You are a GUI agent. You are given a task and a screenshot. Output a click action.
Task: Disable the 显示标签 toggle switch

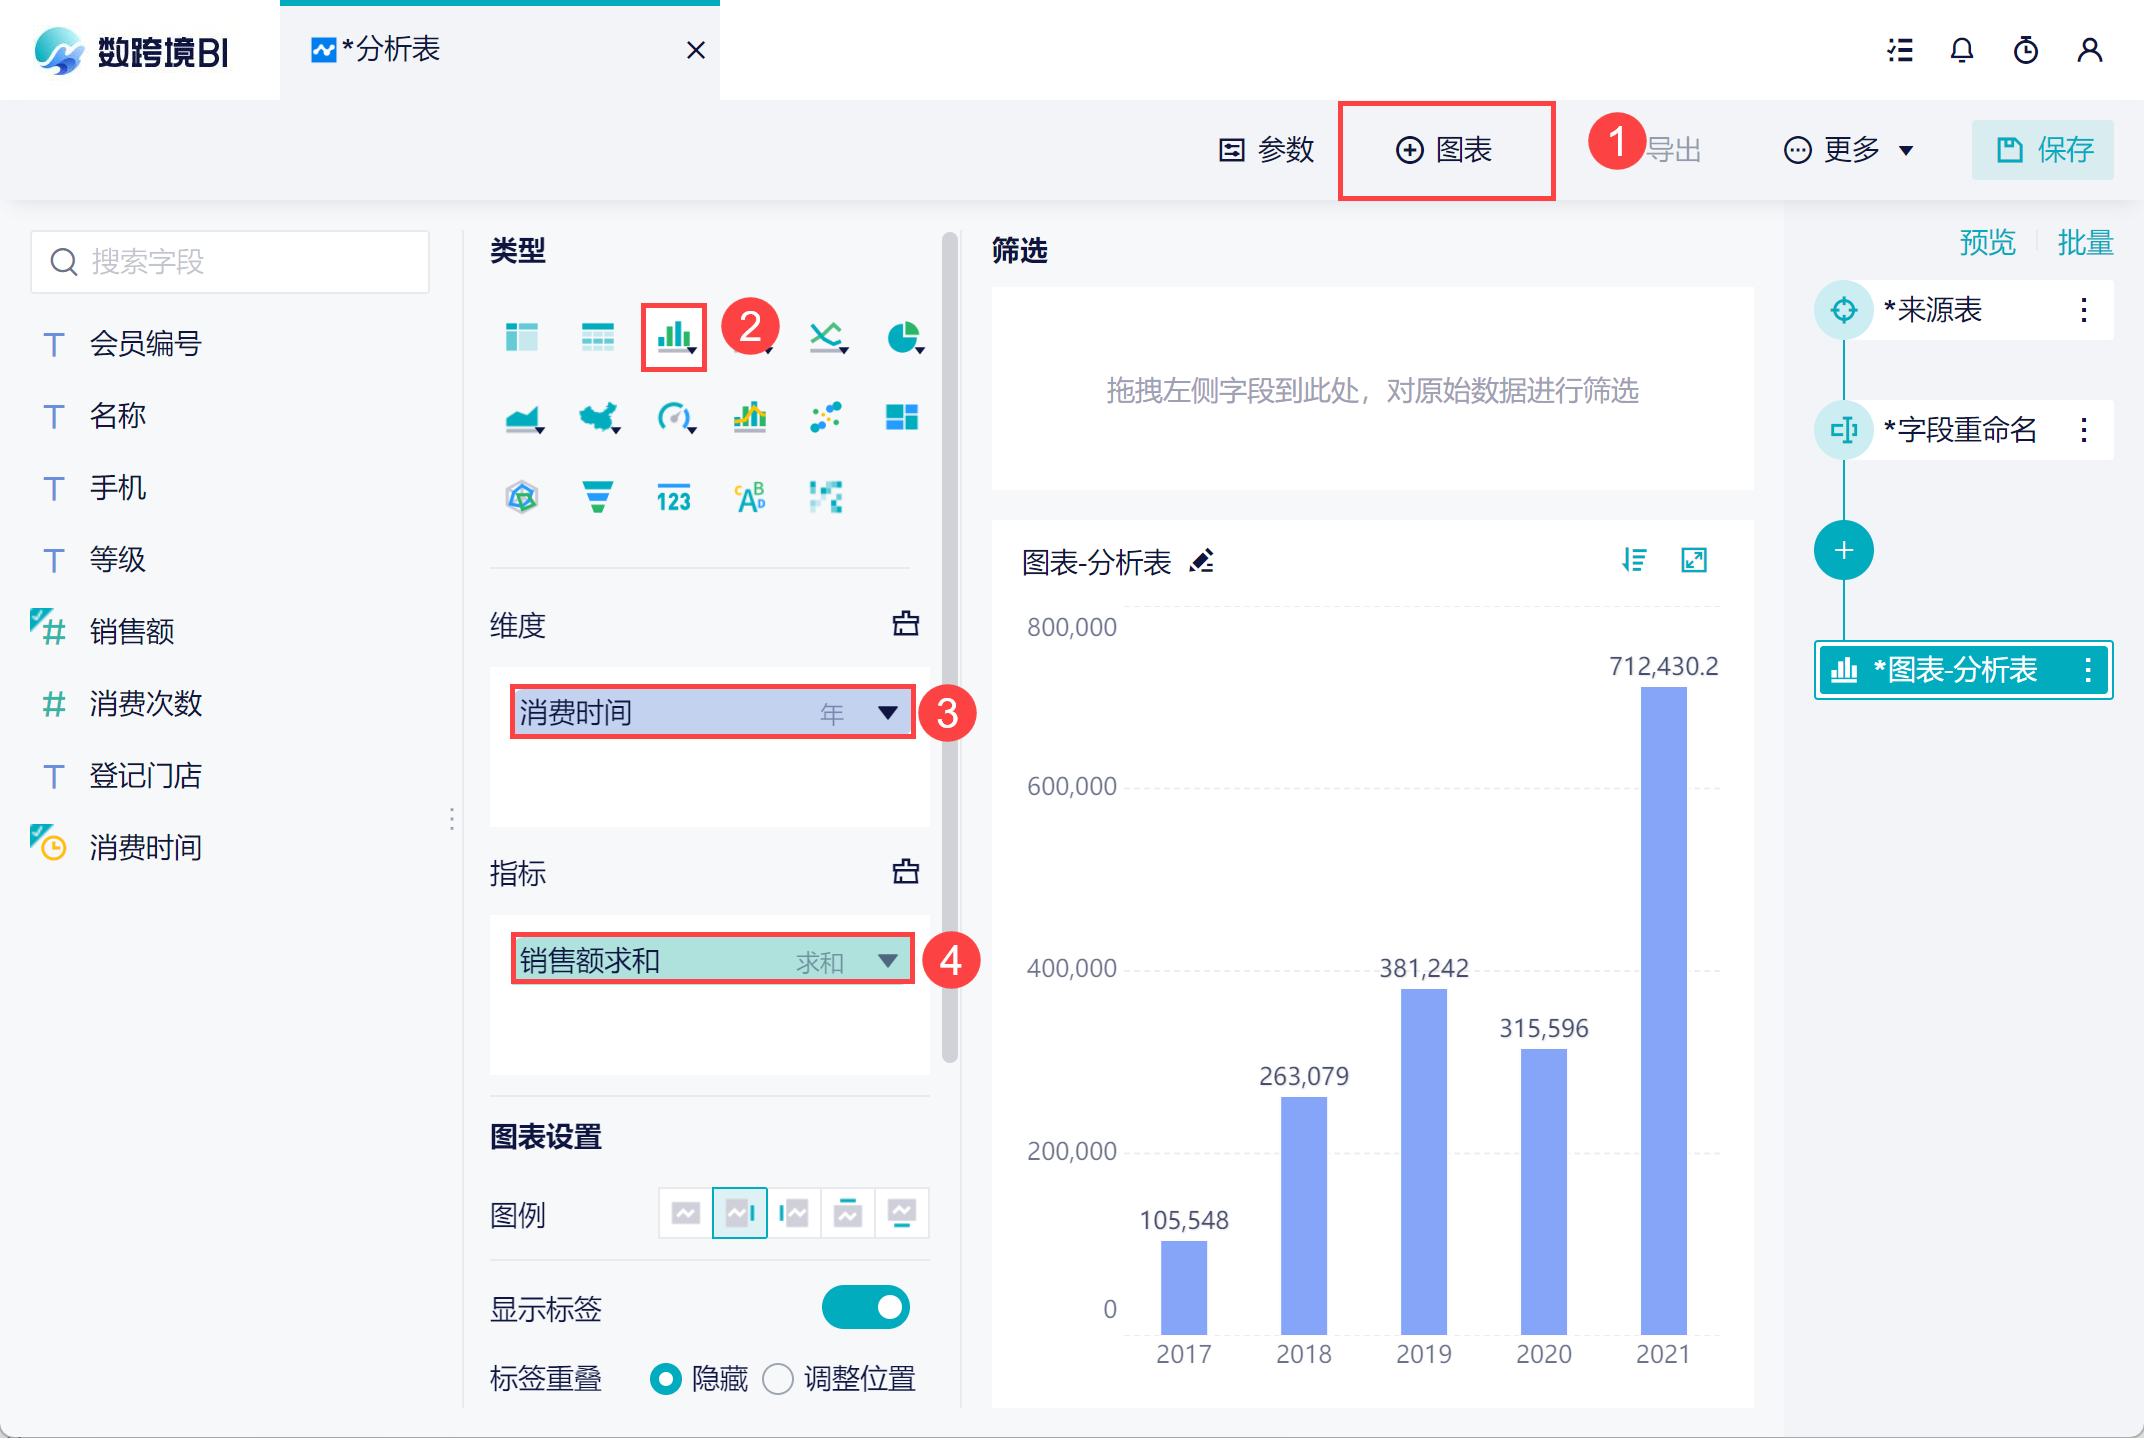(865, 1307)
